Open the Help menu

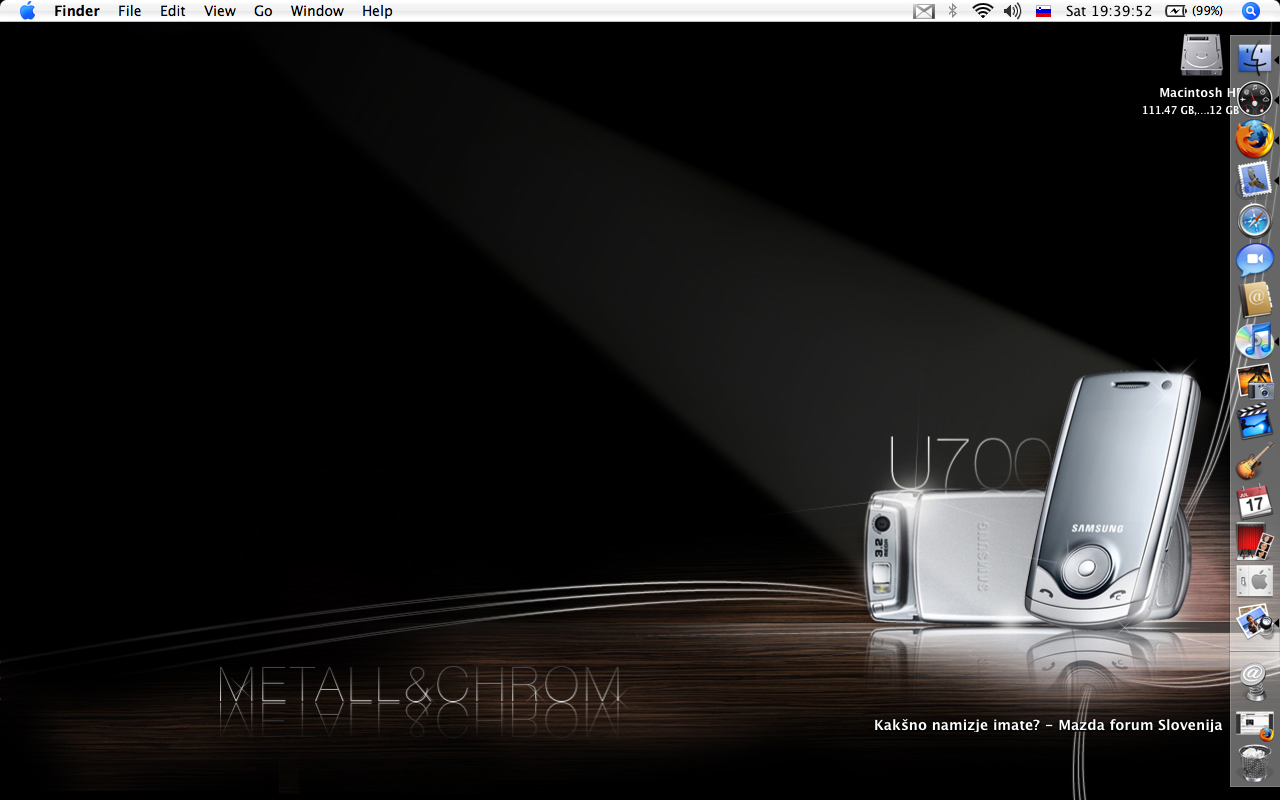click(377, 11)
